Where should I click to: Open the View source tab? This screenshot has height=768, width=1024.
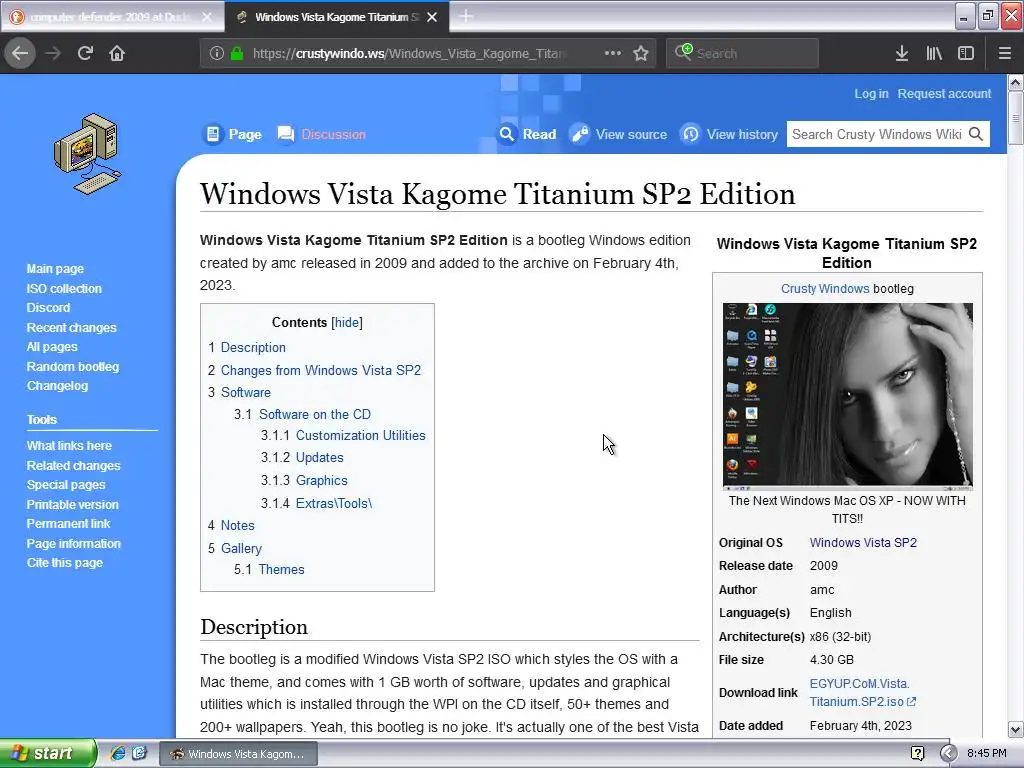pos(631,135)
